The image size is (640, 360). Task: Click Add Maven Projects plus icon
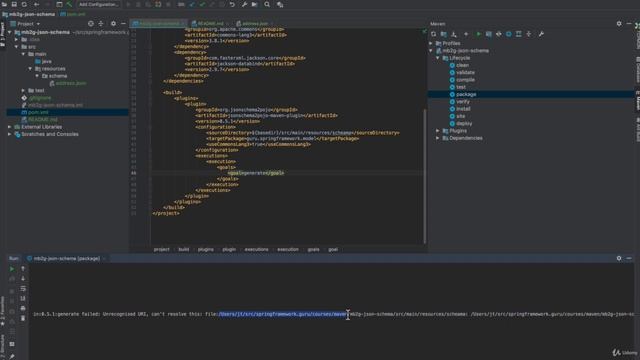[466, 34]
